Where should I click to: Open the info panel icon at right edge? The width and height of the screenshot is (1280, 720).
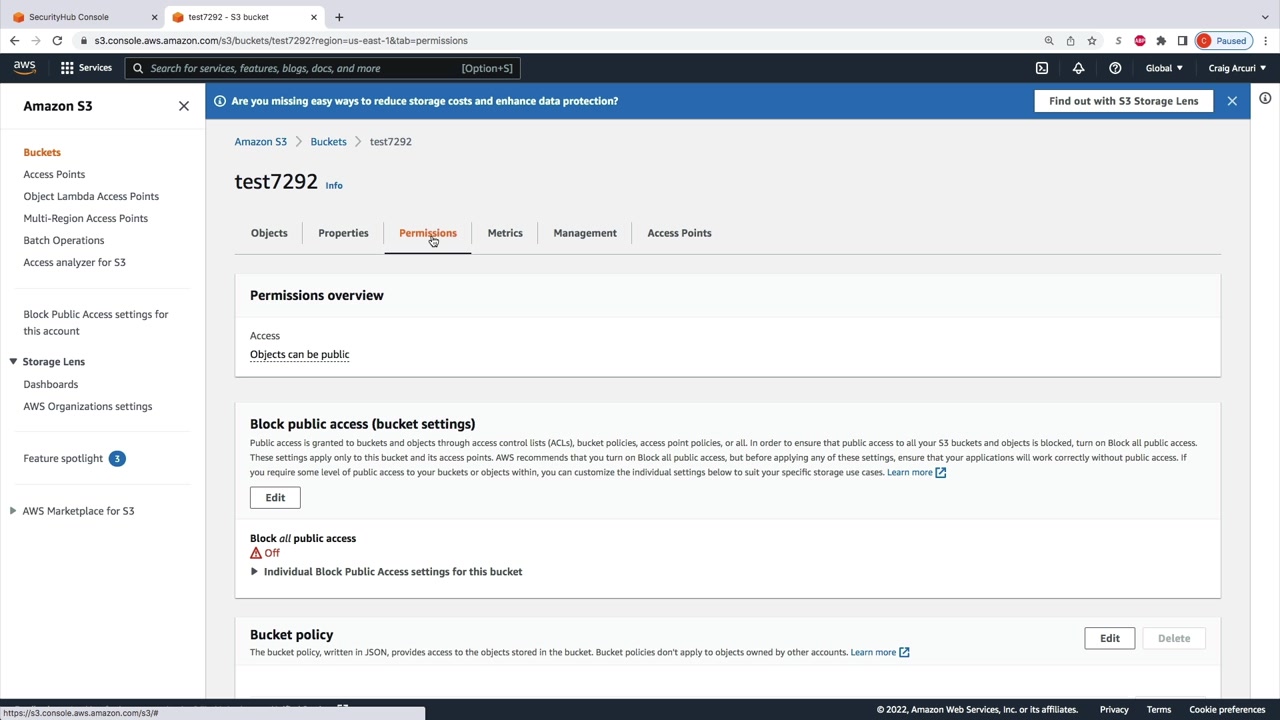(x=1265, y=98)
